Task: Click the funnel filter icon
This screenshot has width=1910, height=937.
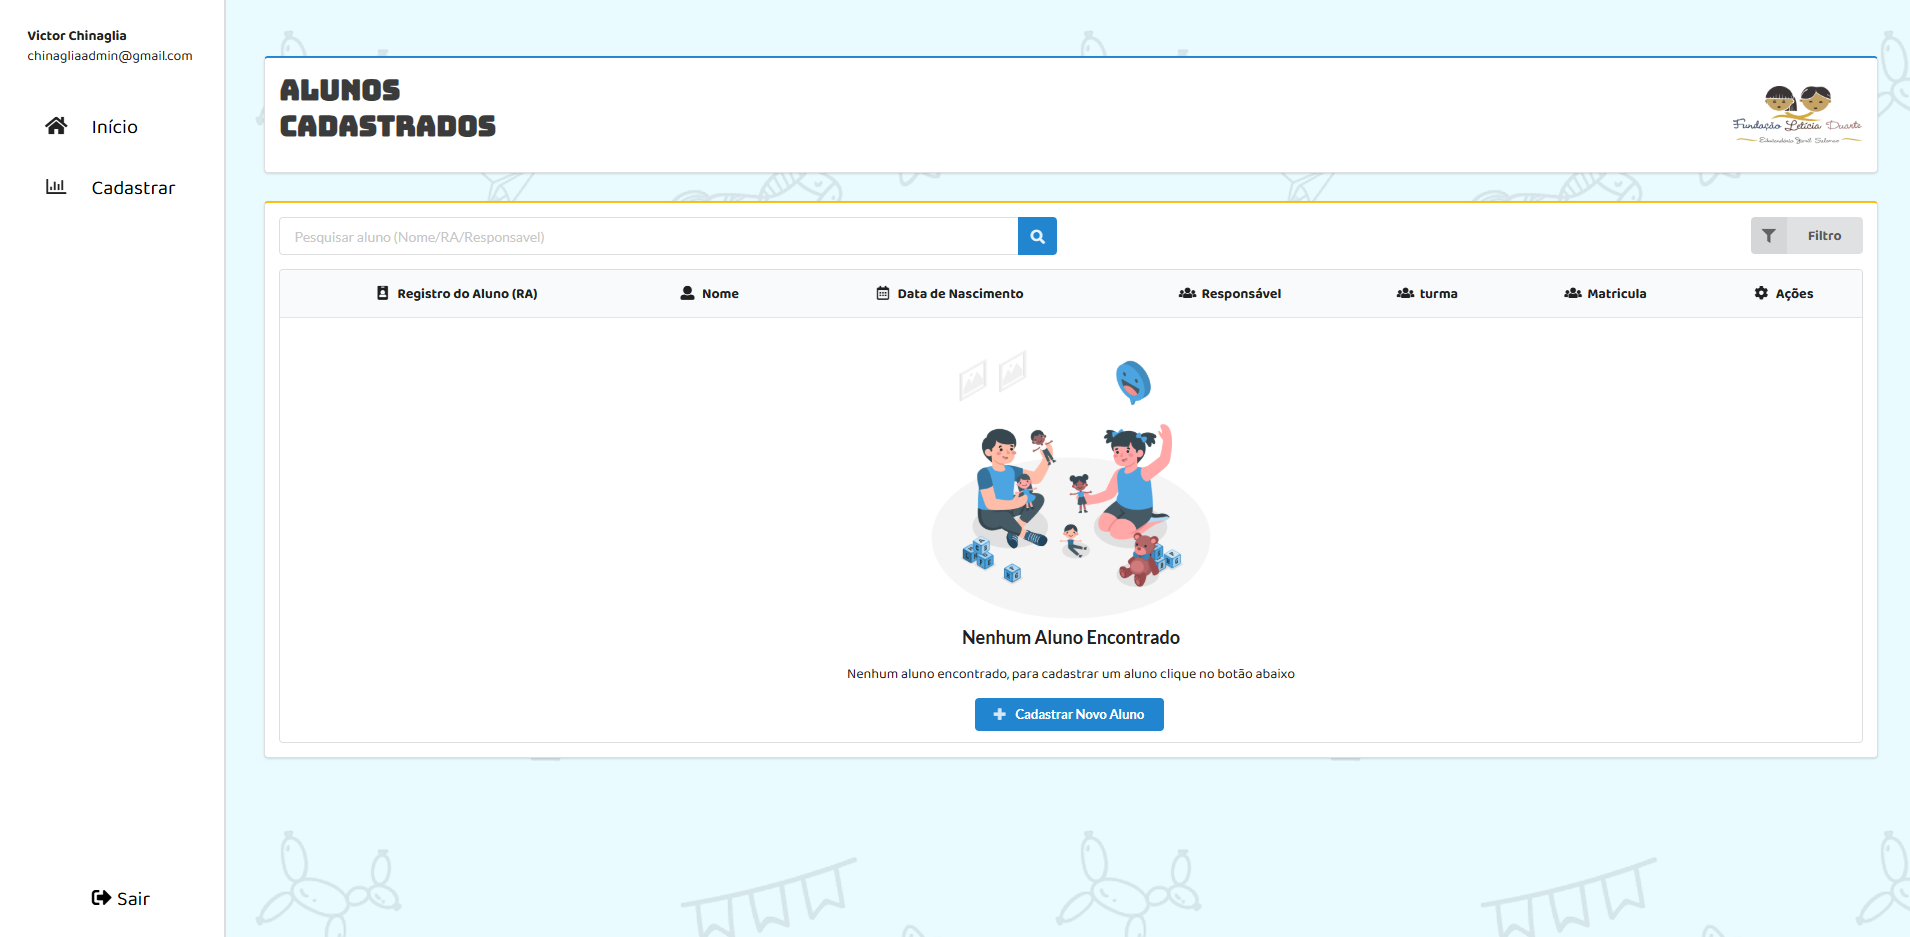Action: (x=1768, y=236)
